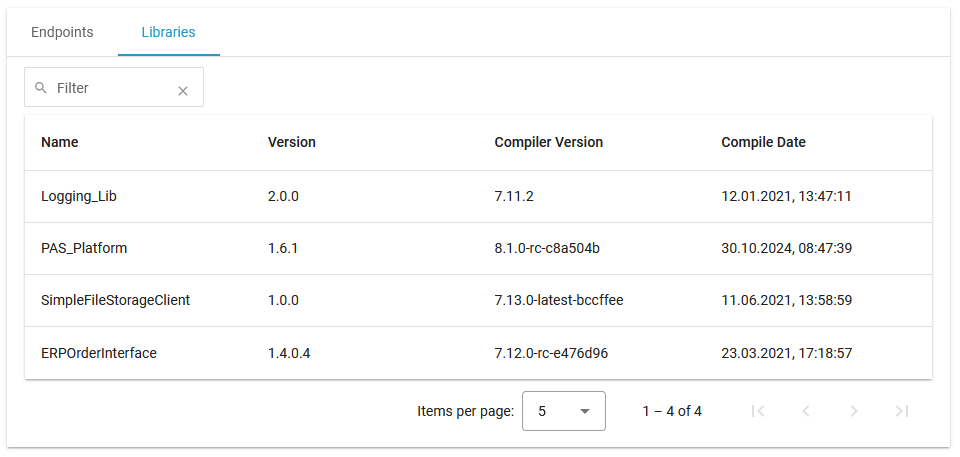Switch to the Endpoints tab
Image resolution: width=960 pixels, height=457 pixels.
pos(62,32)
